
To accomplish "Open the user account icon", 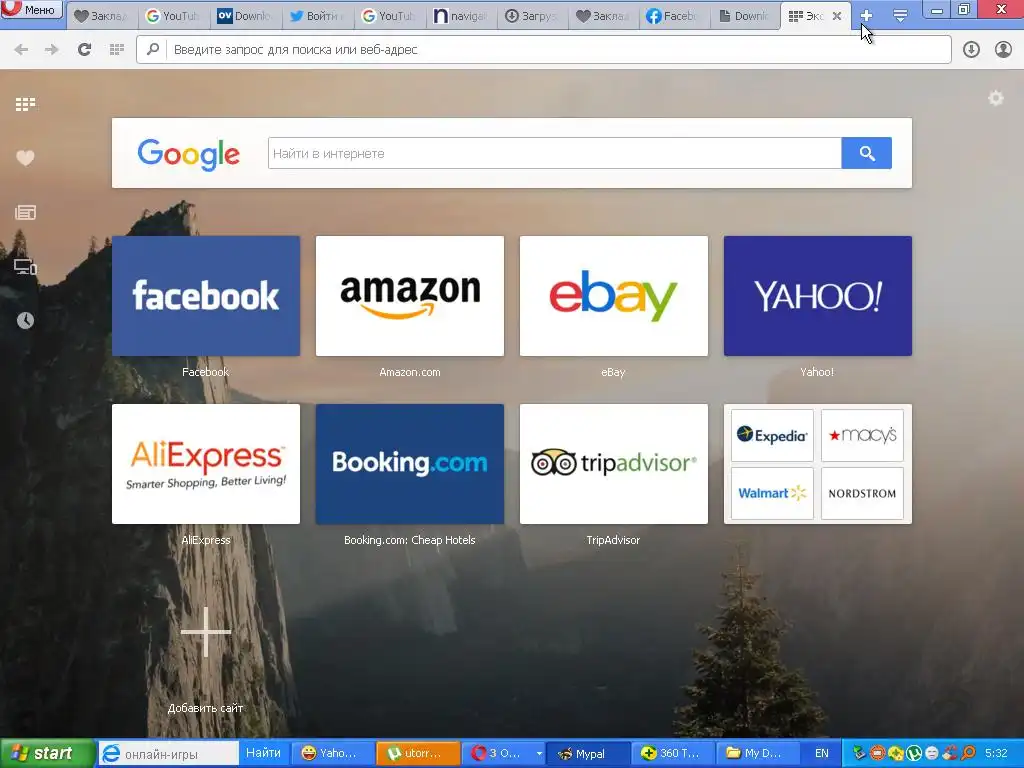I will pyautogui.click(x=1003, y=50).
